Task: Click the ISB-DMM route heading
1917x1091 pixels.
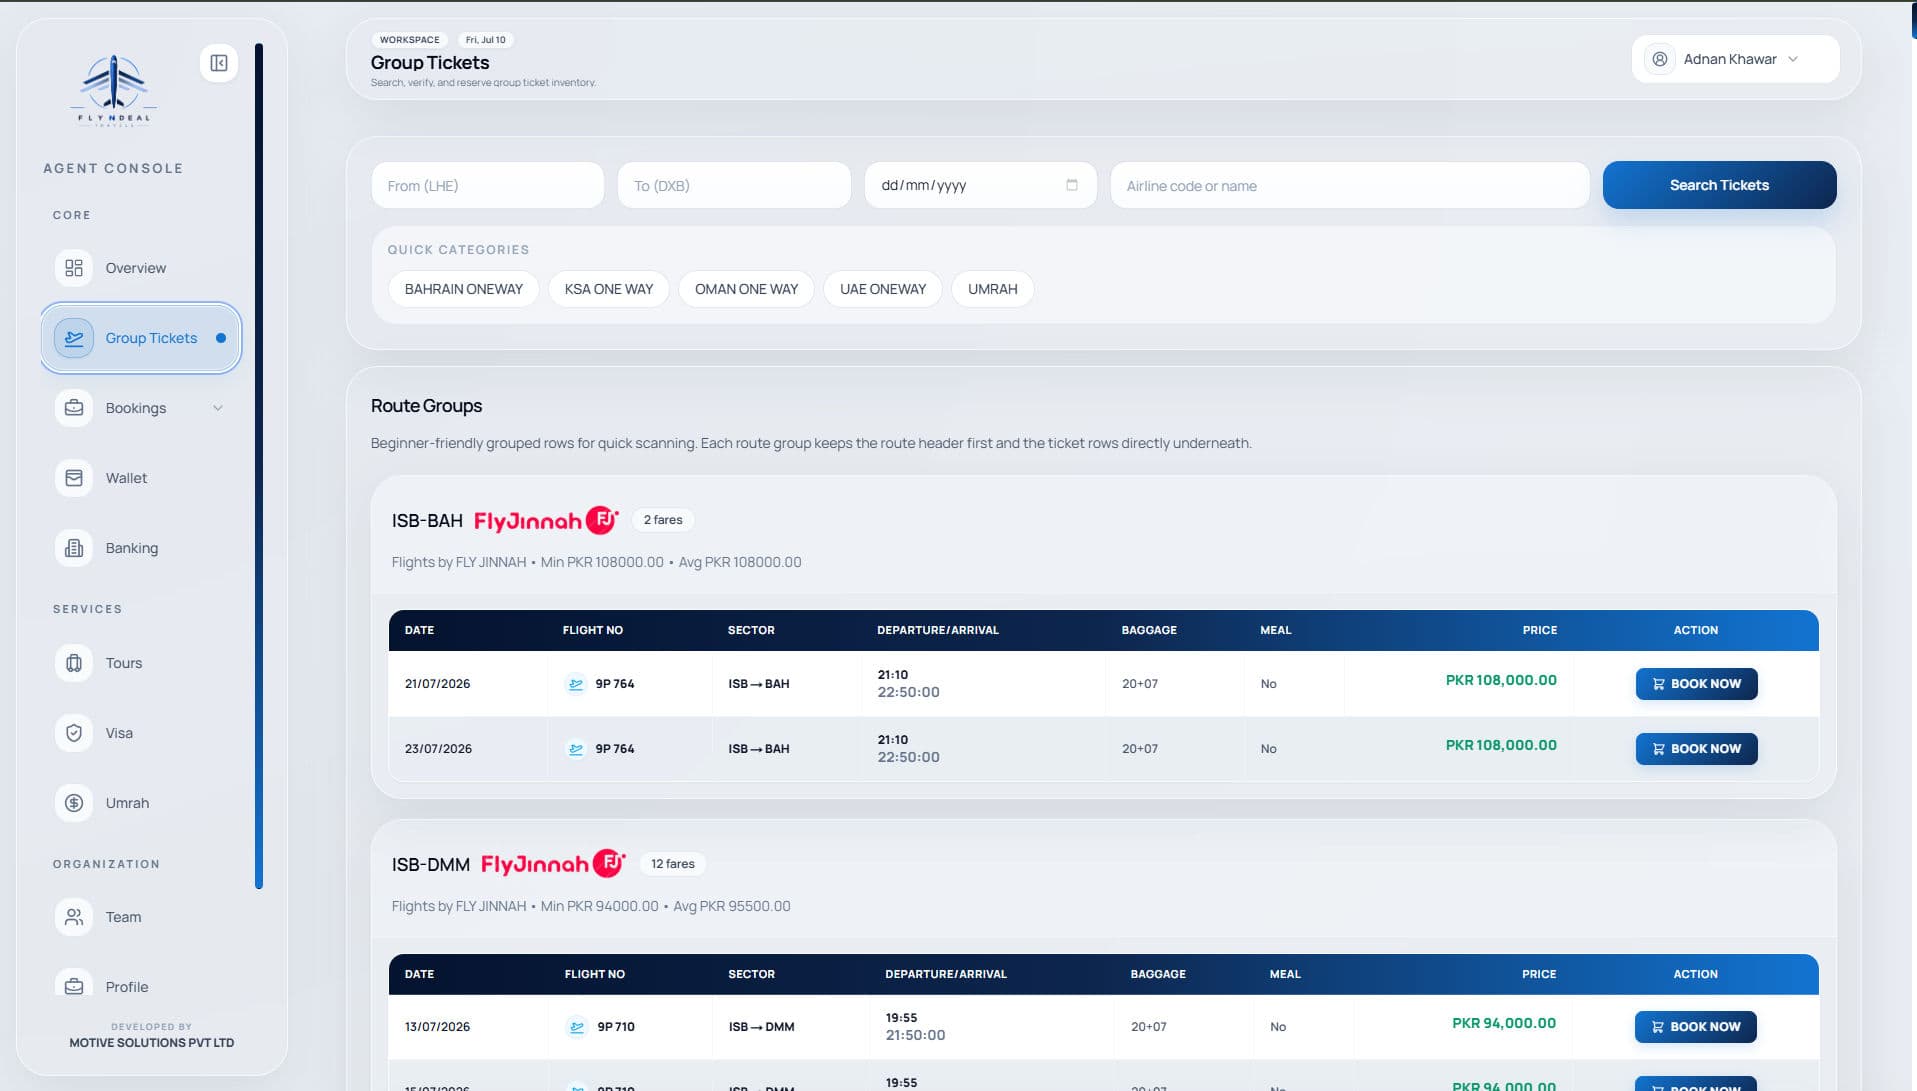Action: point(431,865)
